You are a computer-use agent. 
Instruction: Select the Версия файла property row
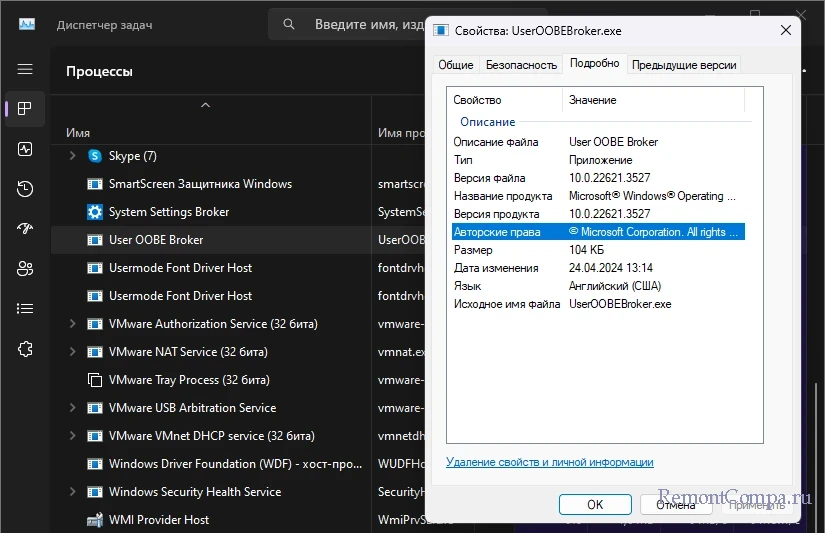click(x=598, y=178)
